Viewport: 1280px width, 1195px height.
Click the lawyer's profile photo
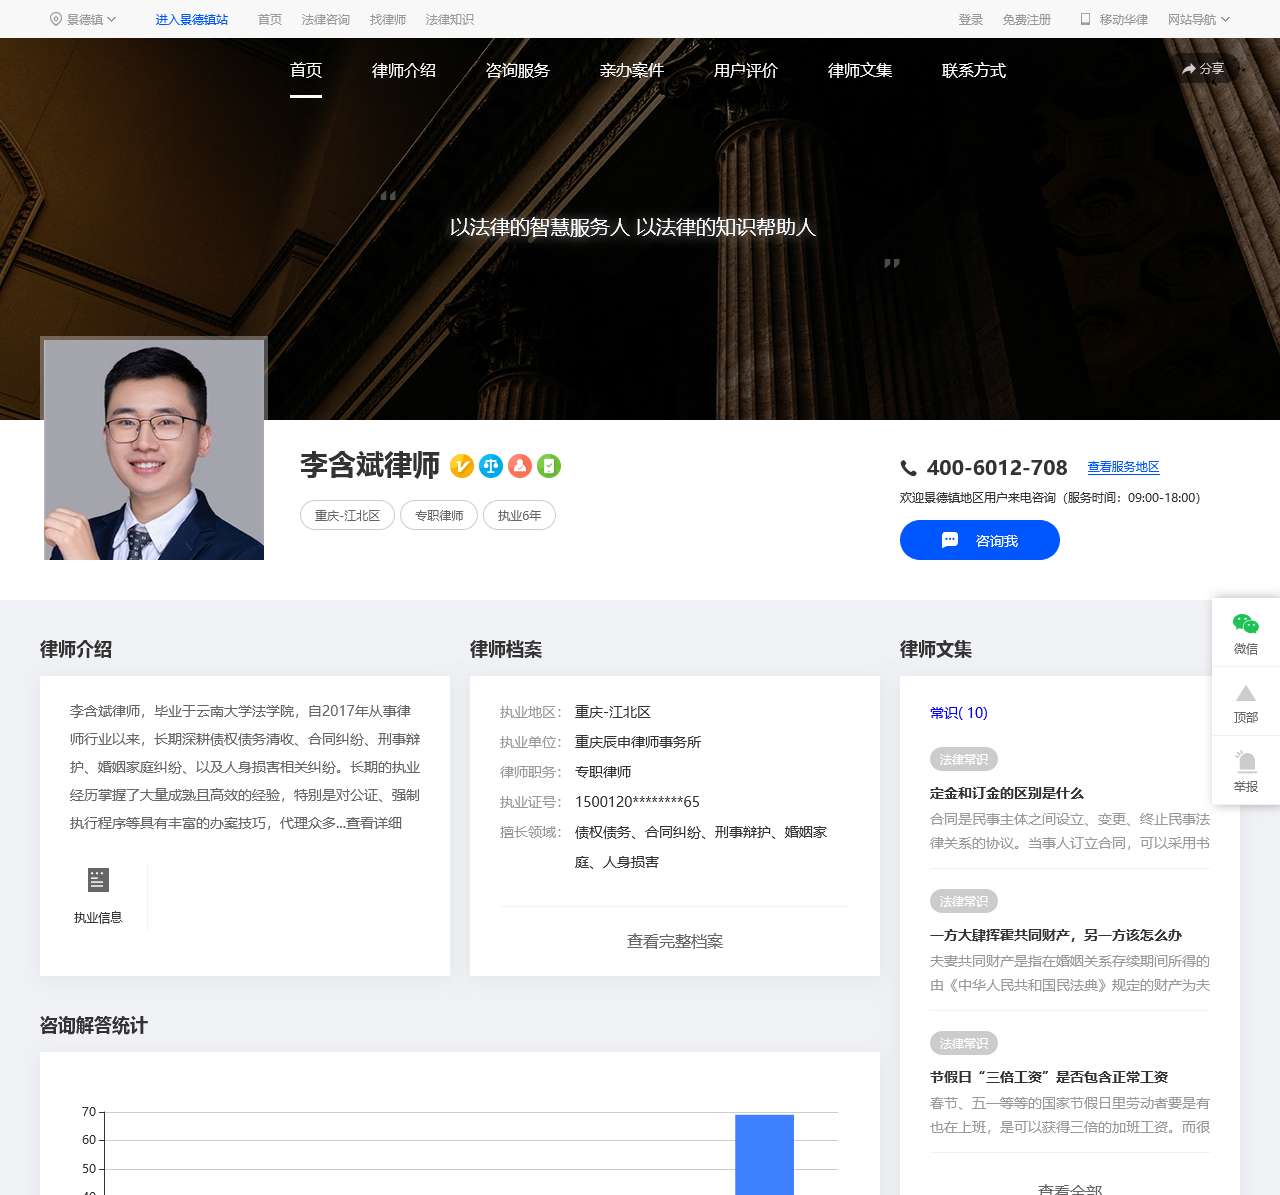[x=154, y=449]
